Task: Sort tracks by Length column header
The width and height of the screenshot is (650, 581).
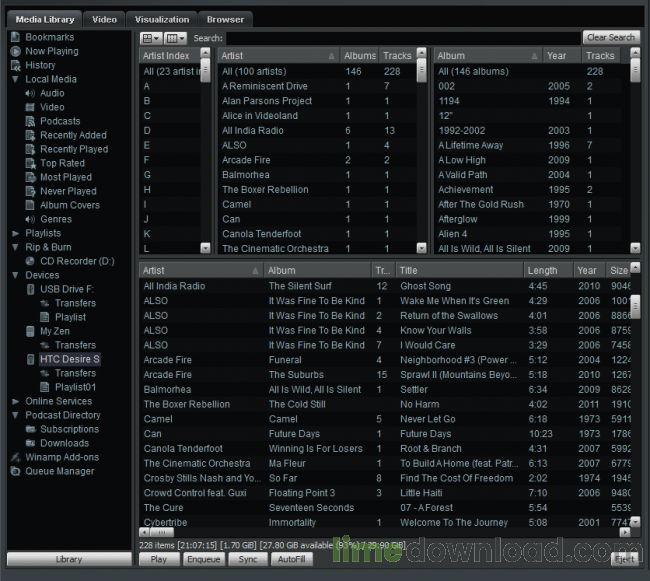Action: point(548,271)
